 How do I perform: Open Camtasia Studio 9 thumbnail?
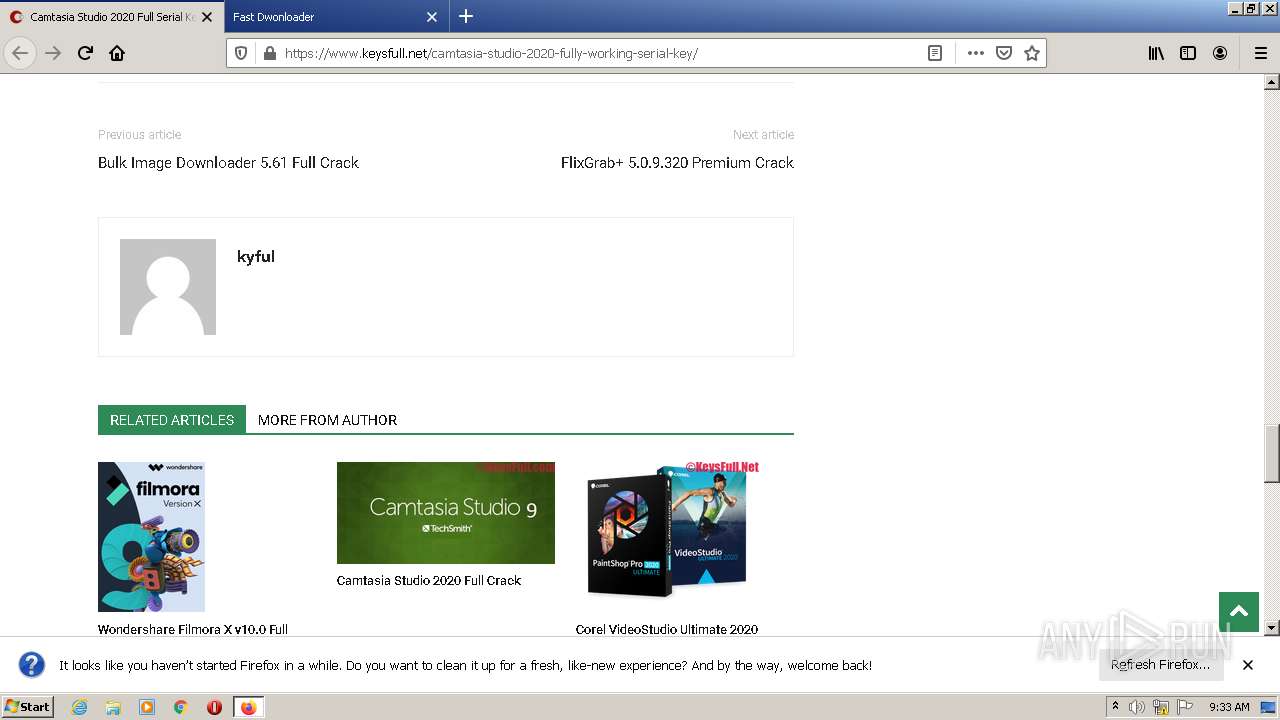[x=446, y=513]
